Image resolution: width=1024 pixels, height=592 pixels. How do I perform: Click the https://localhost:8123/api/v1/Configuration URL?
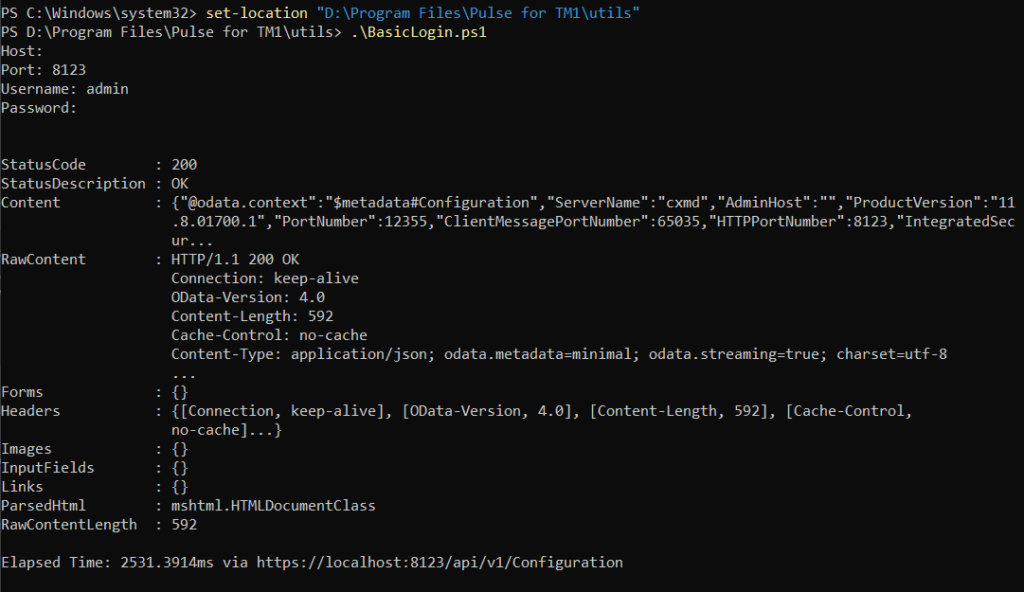click(x=439, y=563)
